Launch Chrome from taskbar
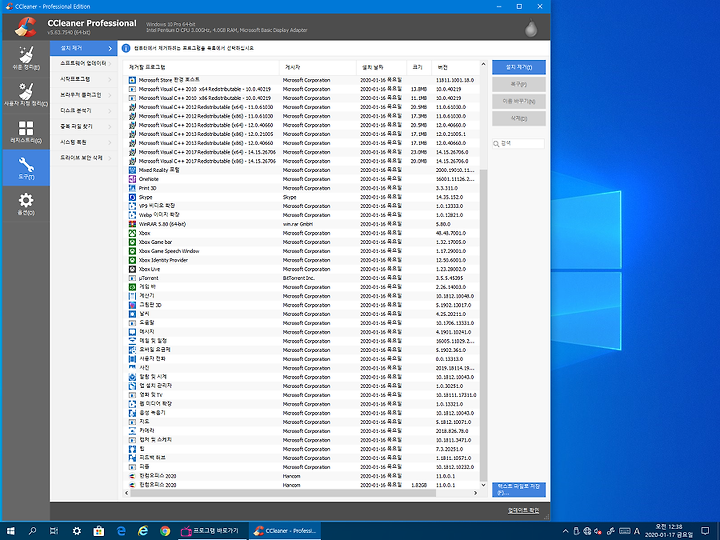720x540 pixels. (165, 531)
